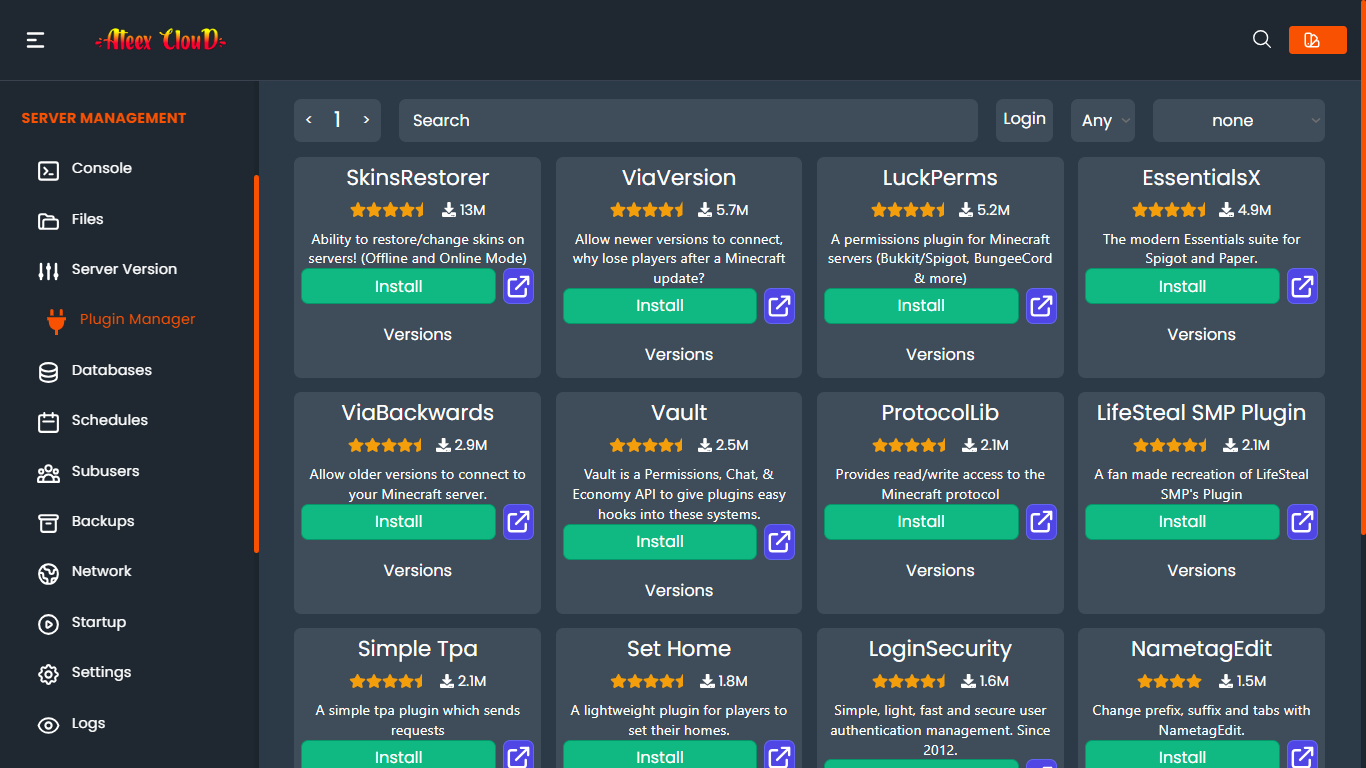Expand the 'Any' filter dropdown

1102,119
